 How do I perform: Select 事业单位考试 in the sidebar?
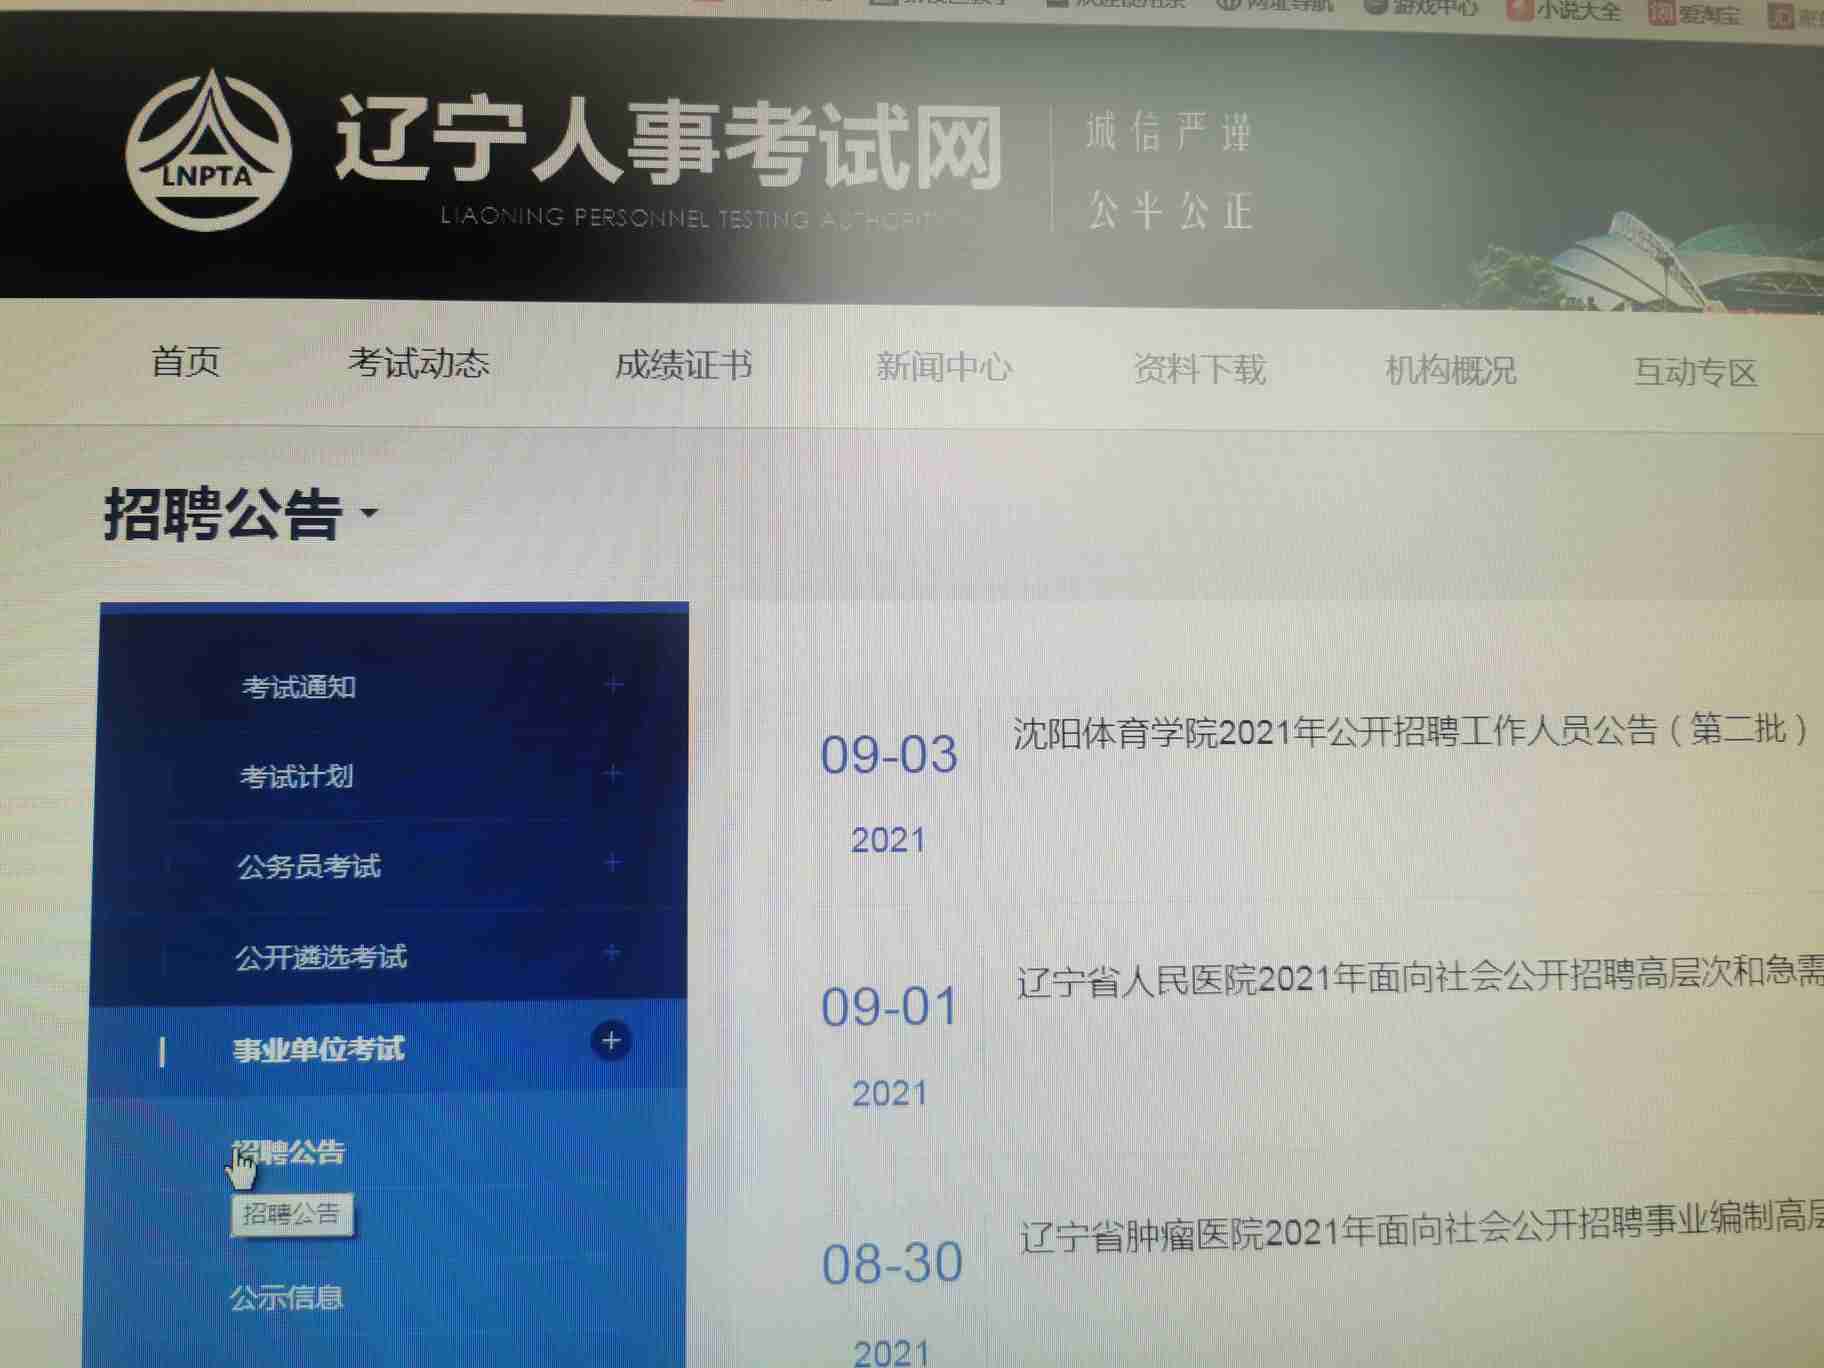318,1050
